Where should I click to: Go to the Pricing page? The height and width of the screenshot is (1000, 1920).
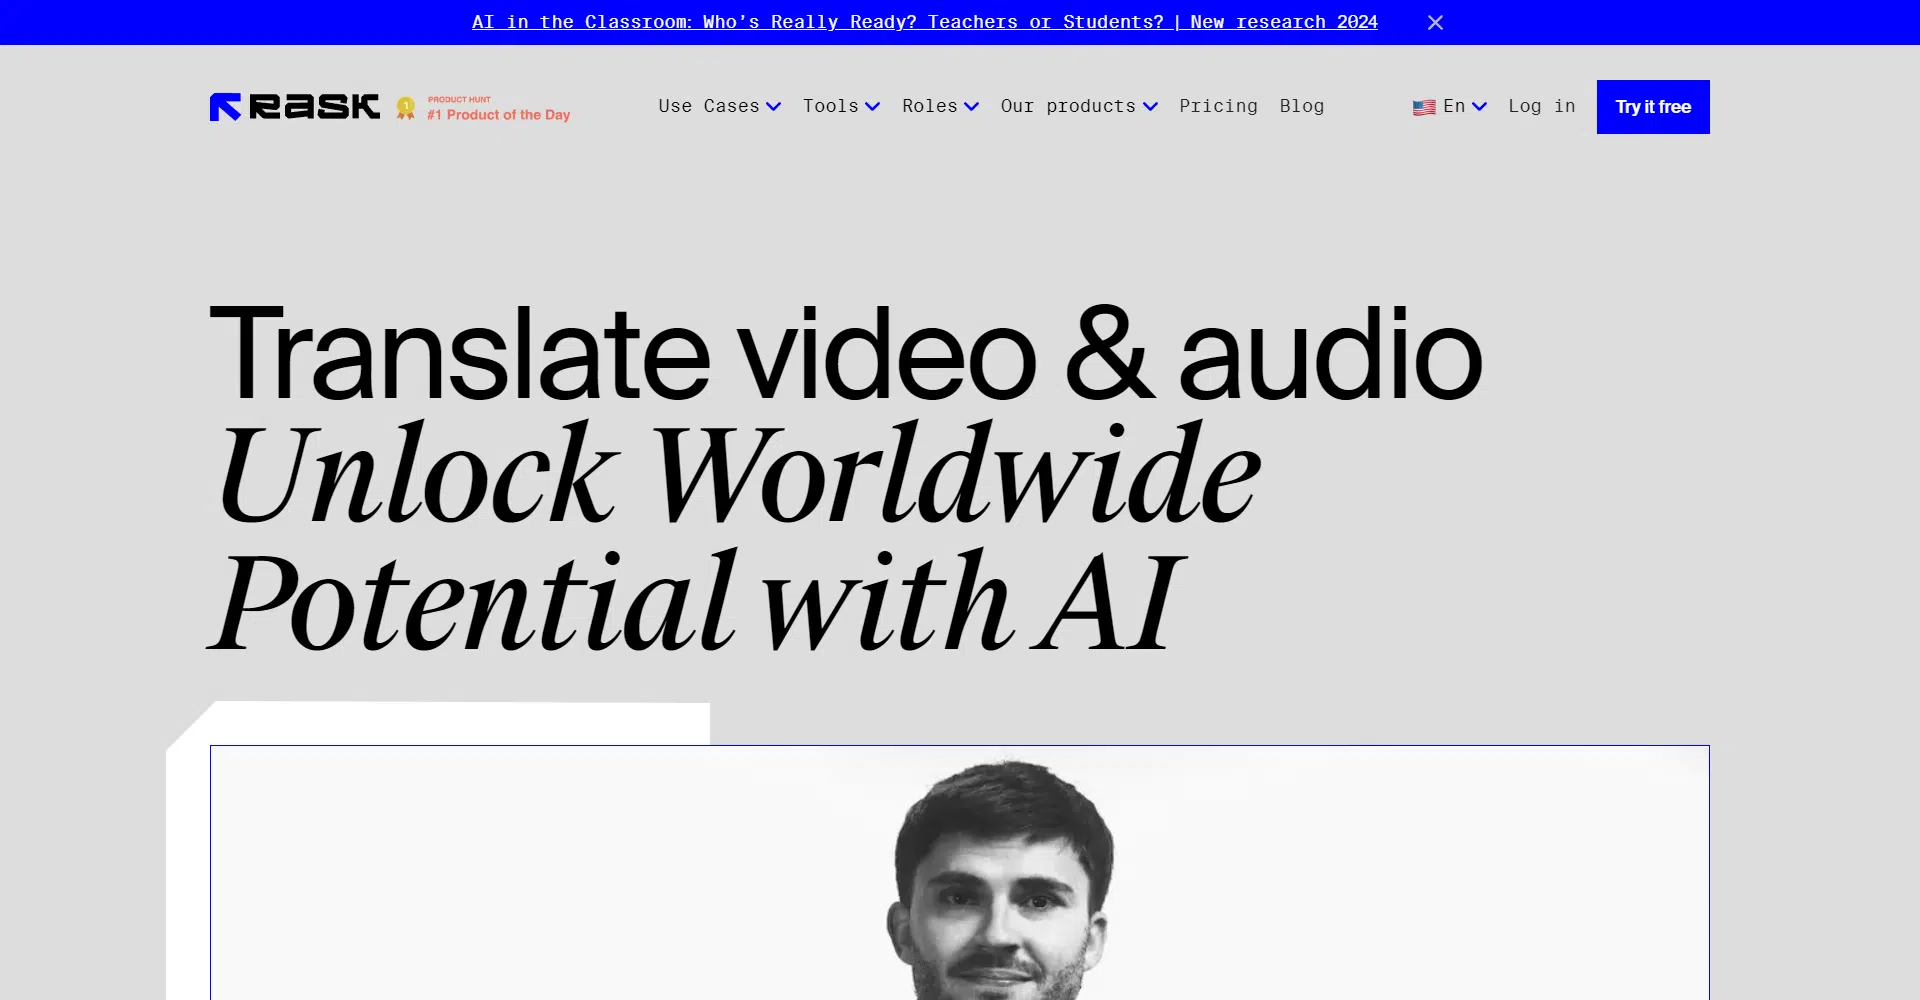tap(1218, 106)
